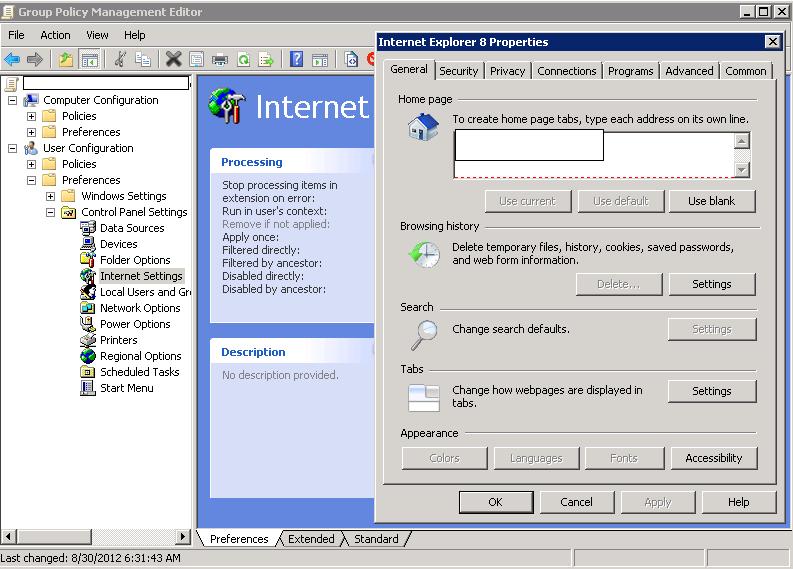Image resolution: width=793 pixels, height=569 pixels.
Task: Click the Properties toolbar icon
Action: [196, 60]
